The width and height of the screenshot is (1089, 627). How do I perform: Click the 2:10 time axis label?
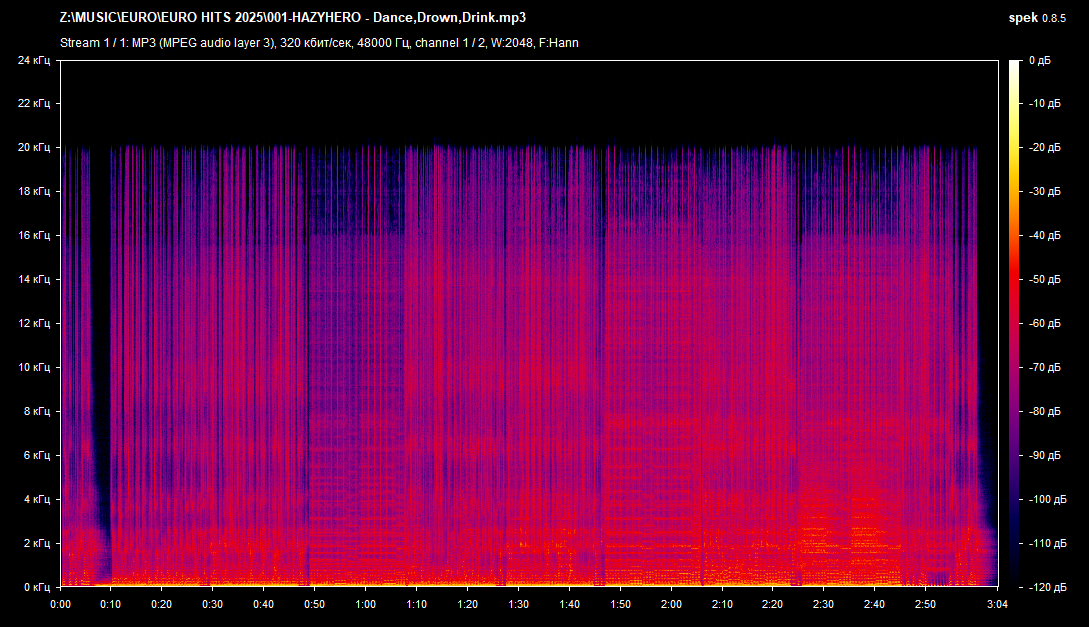click(x=722, y=604)
